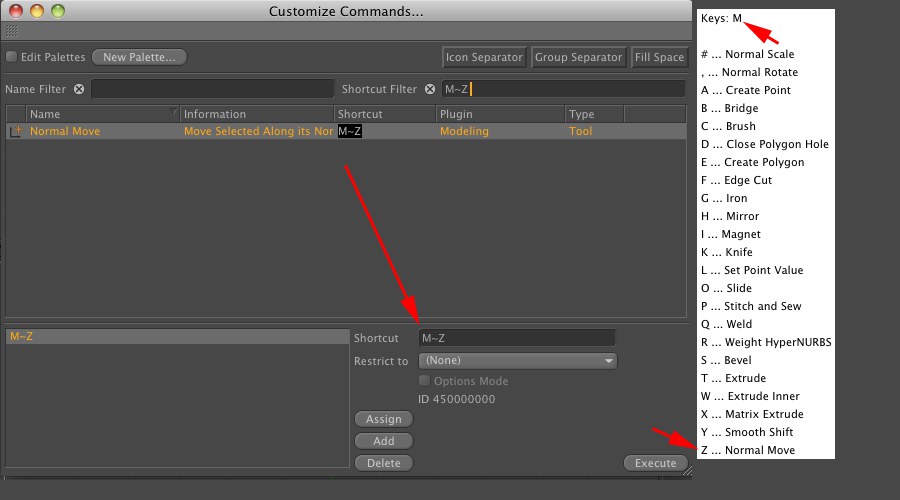Choose S ... Bevel in the keys popup

coord(726,360)
